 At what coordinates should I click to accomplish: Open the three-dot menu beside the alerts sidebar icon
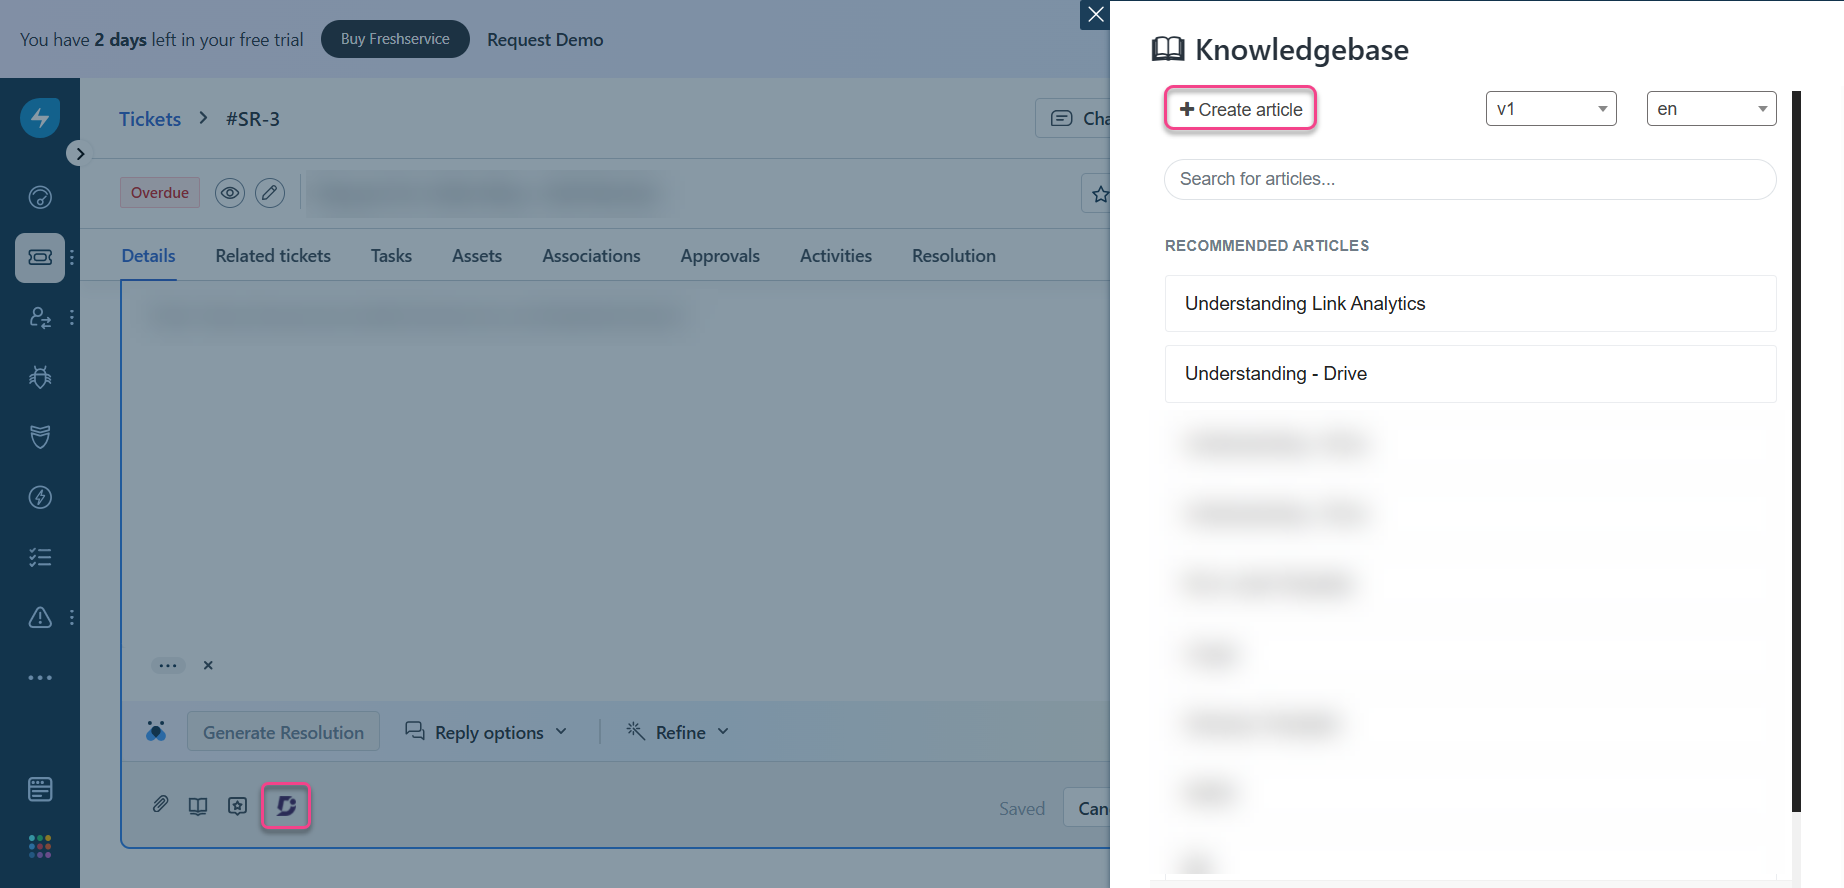click(72, 618)
